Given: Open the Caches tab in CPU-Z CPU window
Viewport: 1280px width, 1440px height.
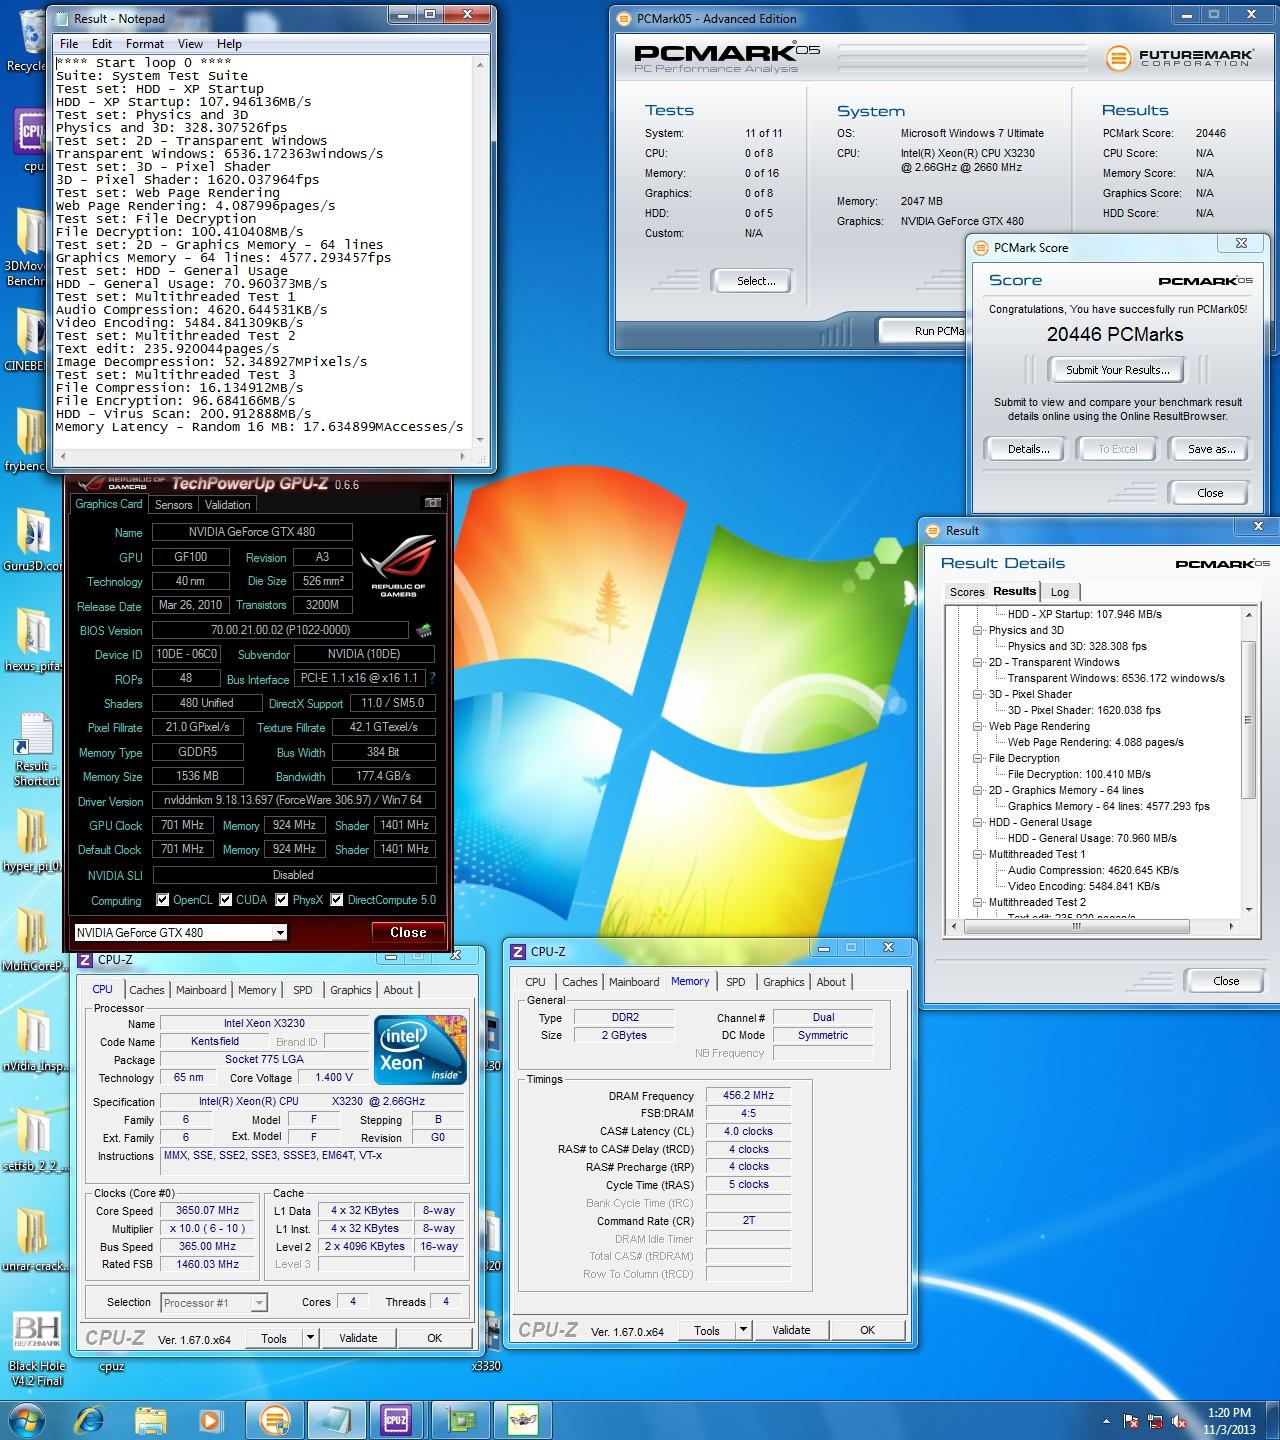Looking at the screenshot, I should pyautogui.click(x=147, y=990).
